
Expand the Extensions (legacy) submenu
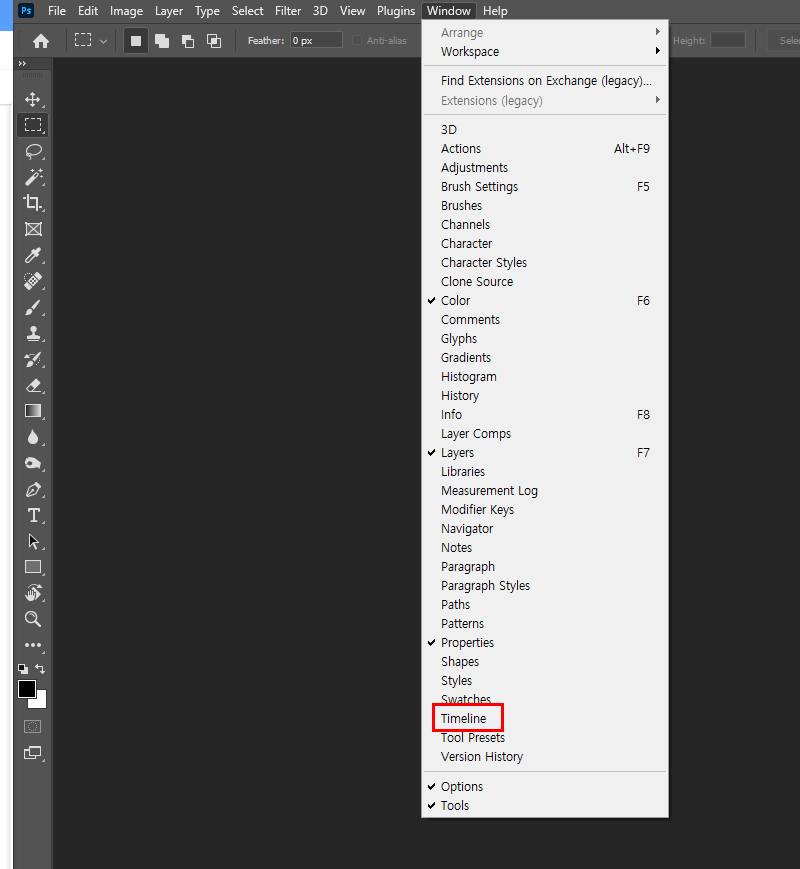click(x=544, y=100)
